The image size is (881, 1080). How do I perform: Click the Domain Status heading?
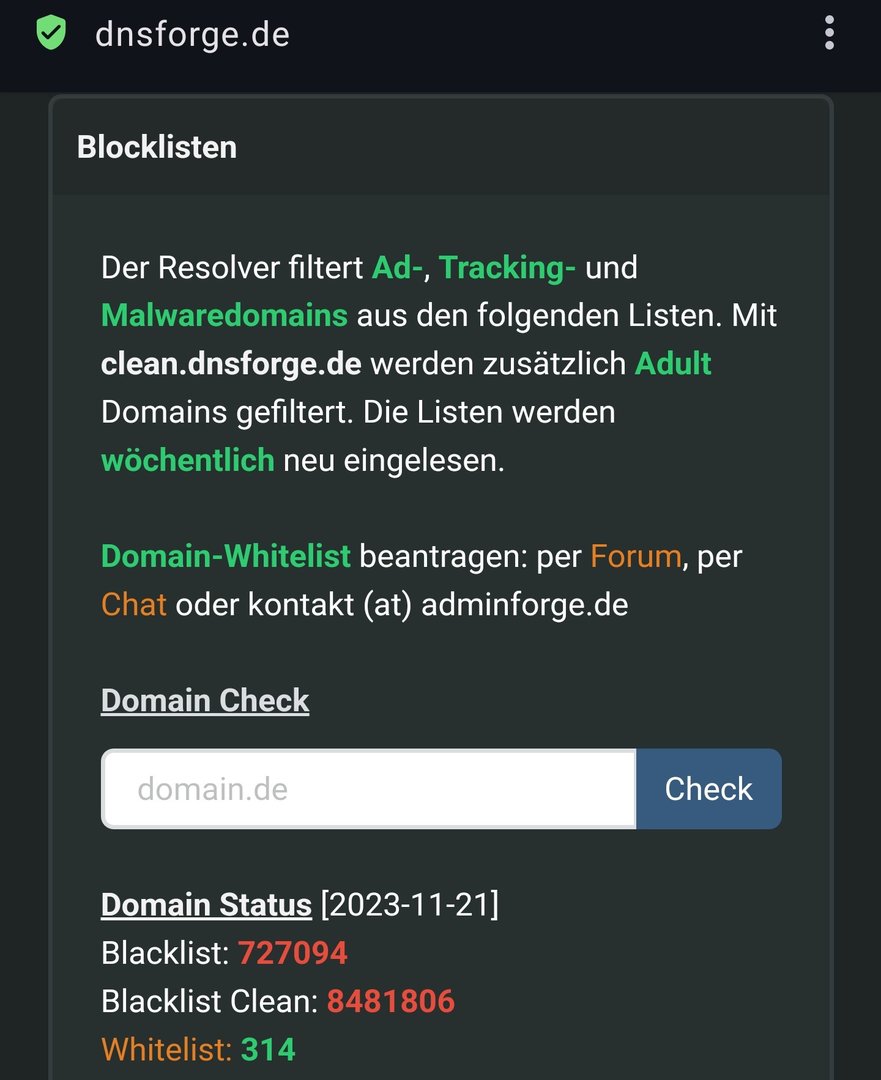(206, 905)
